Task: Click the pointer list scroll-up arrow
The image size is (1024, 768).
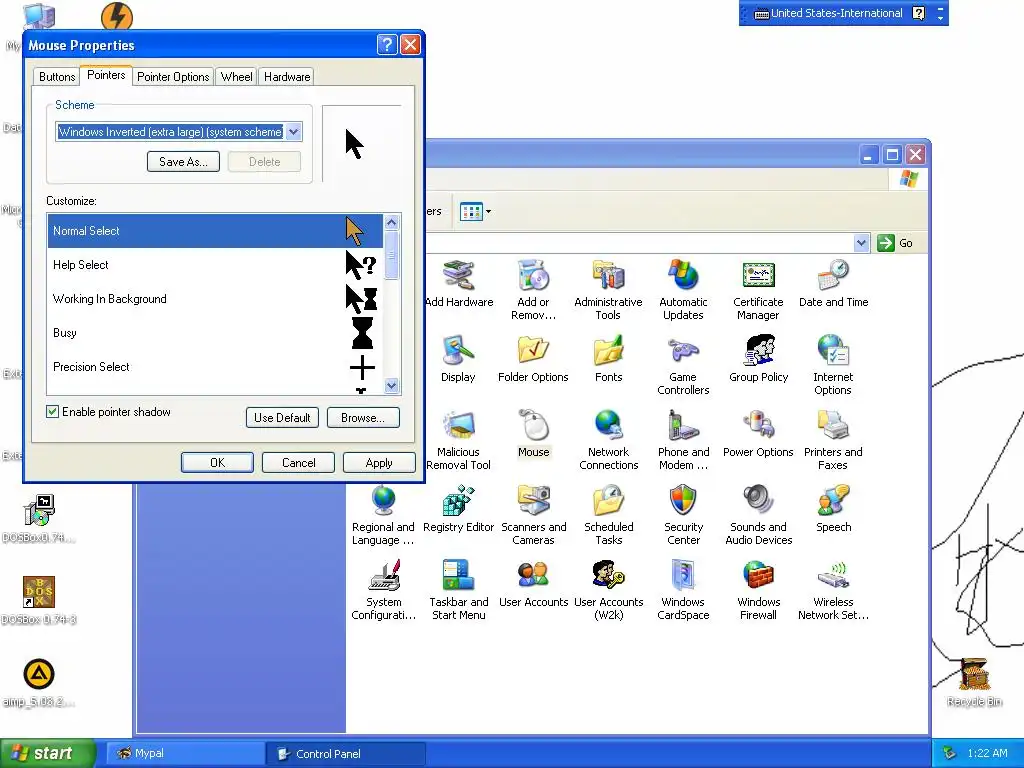Action: [x=392, y=223]
